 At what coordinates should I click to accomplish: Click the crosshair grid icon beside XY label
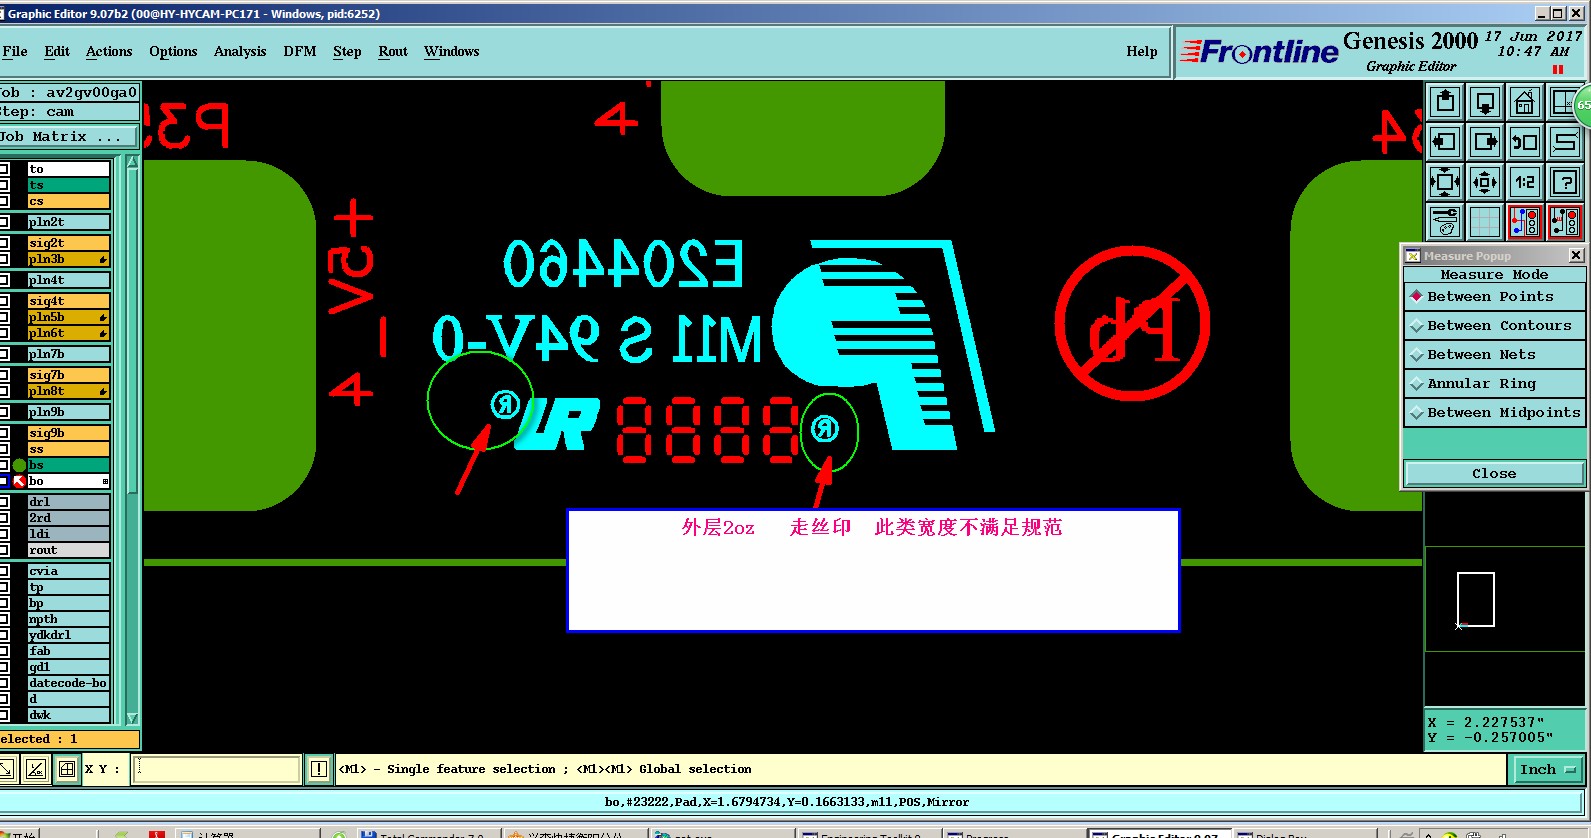click(67, 769)
